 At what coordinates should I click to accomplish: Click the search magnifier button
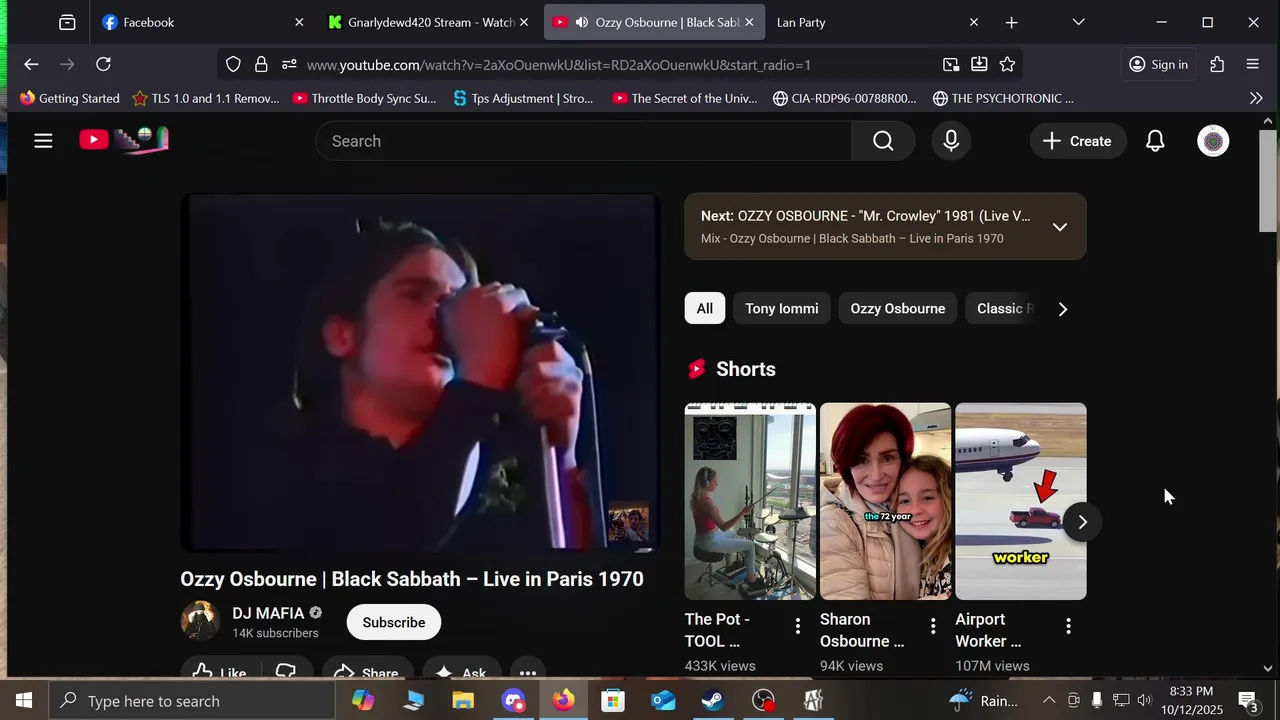[883, 141]
